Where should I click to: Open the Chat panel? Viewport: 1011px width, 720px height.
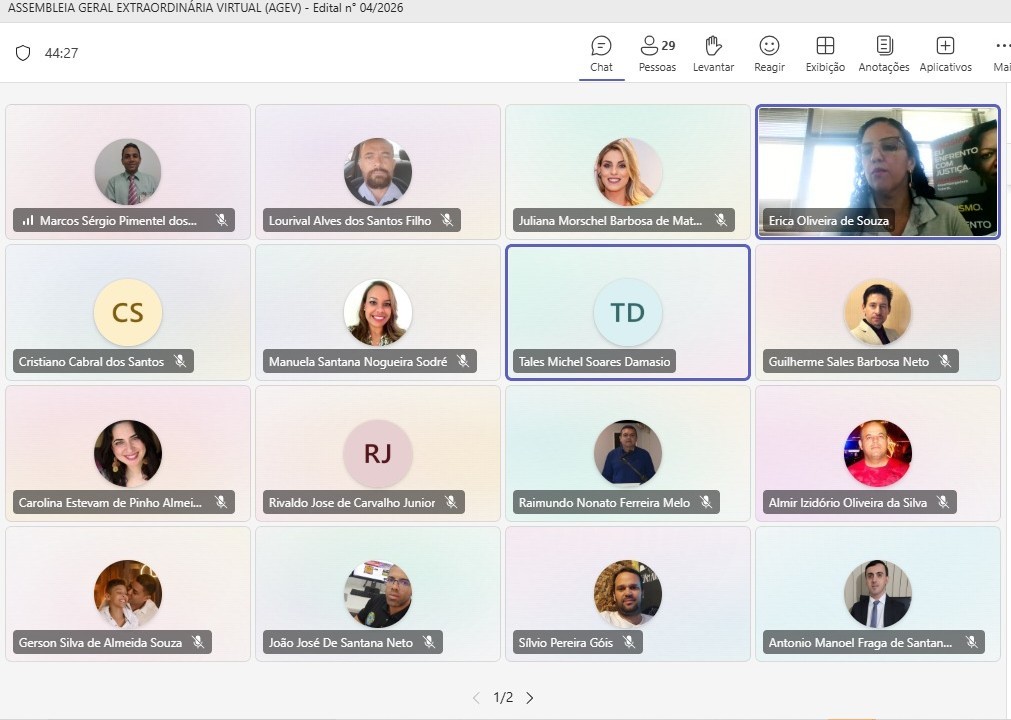click(x=601, y=54)
